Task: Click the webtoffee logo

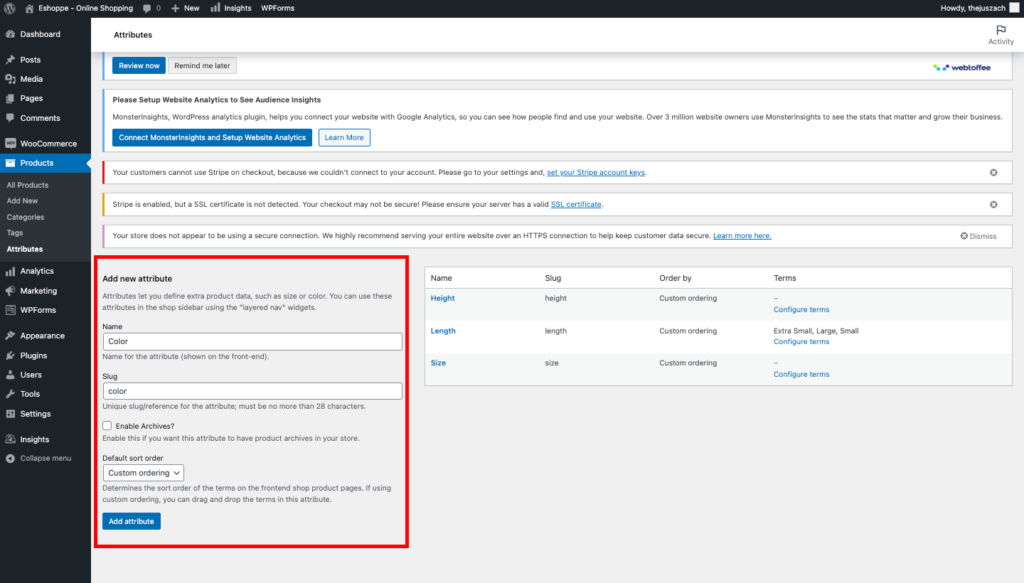Action: (962, 67)
